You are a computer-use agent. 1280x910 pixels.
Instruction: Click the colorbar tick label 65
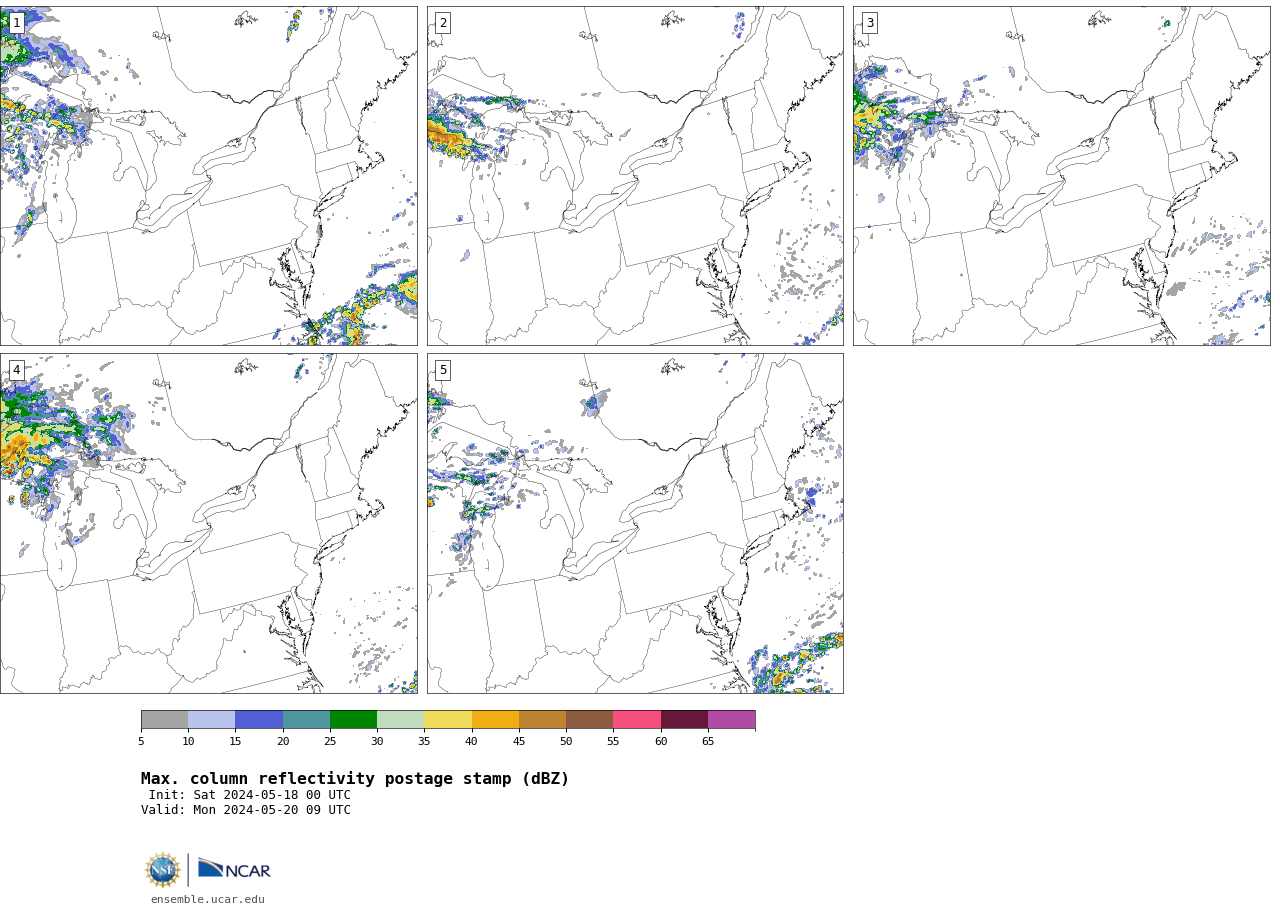point(708,741)
